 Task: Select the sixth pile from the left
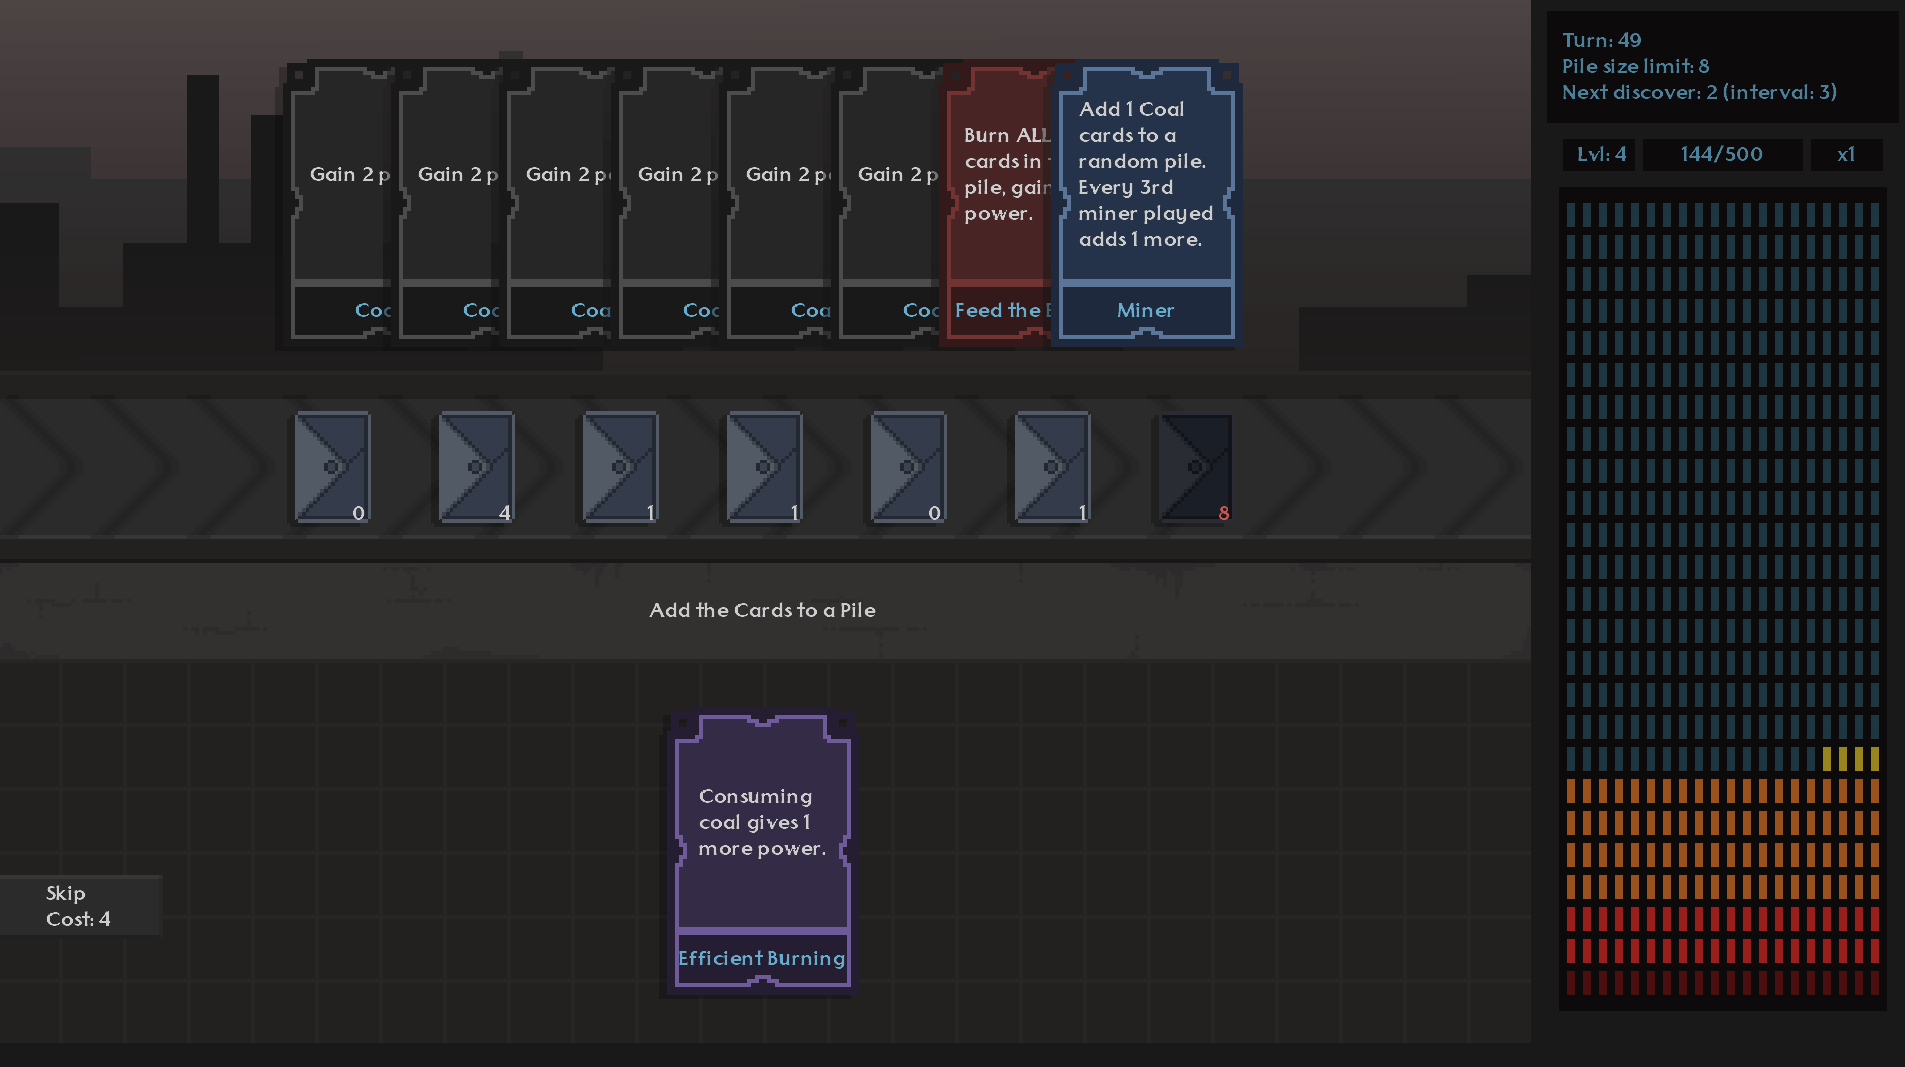point(1053,467)
